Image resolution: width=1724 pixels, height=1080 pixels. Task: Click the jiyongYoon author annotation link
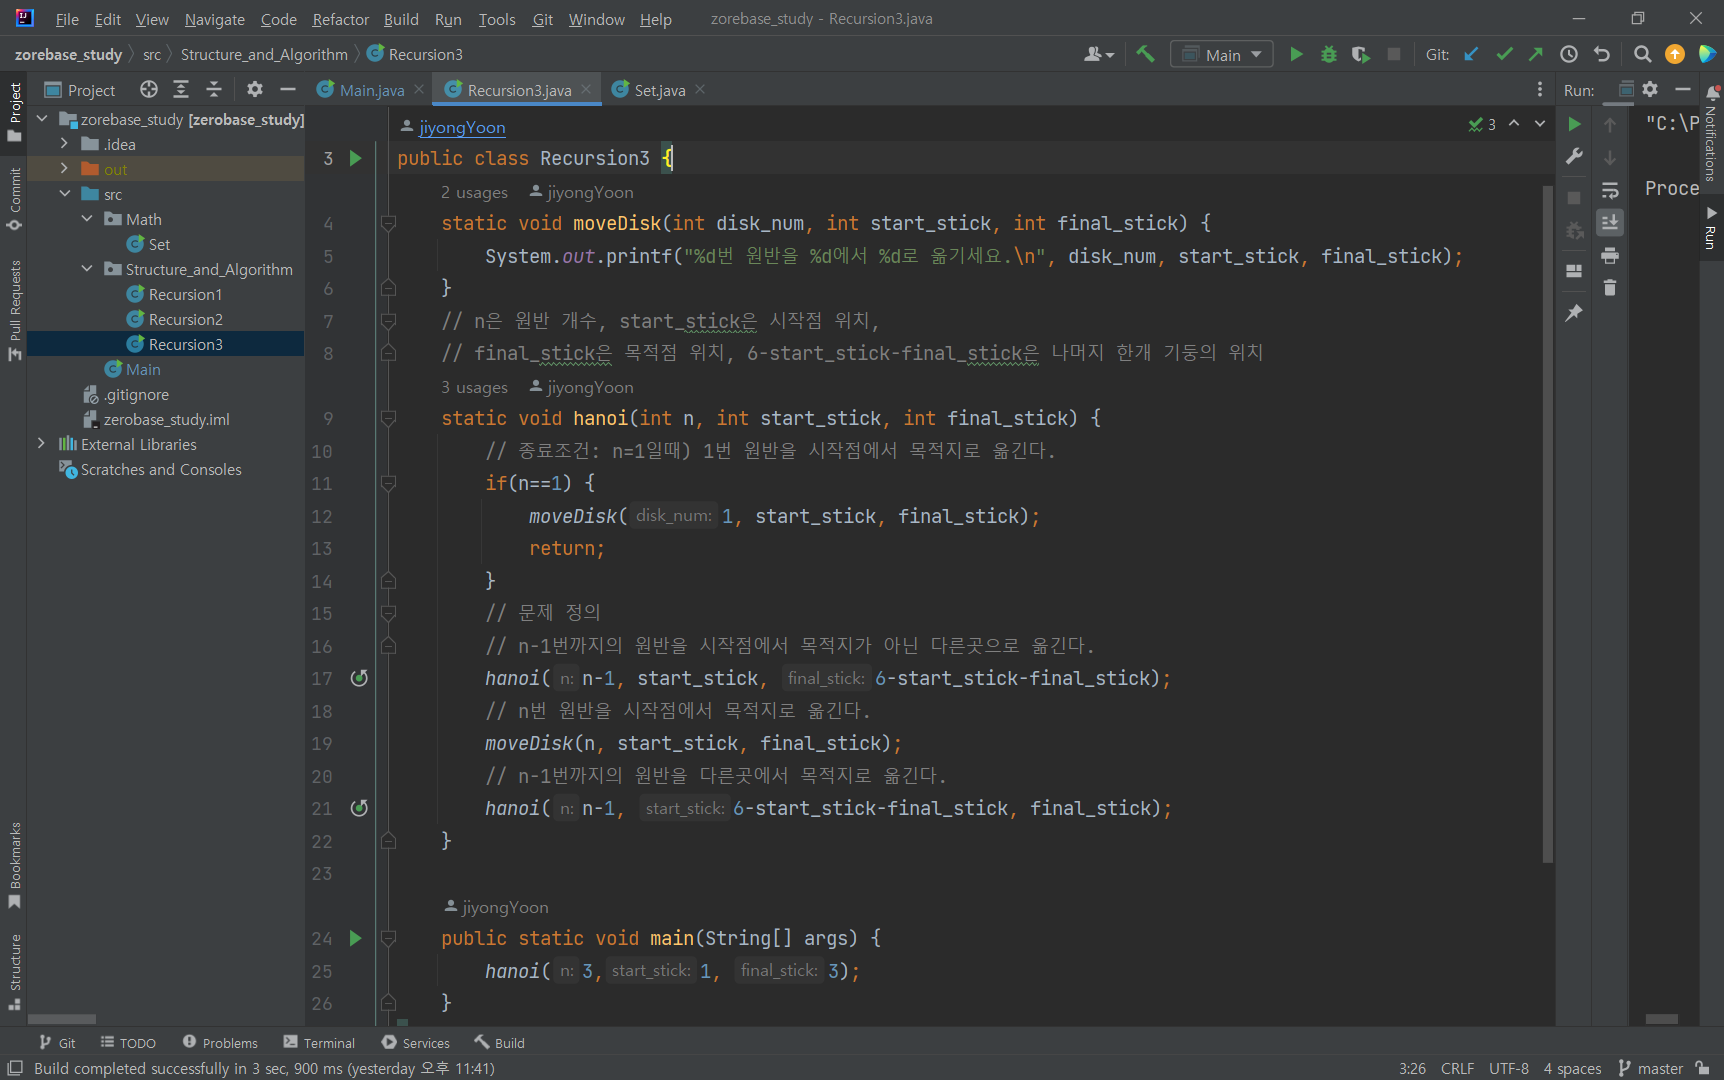pyautogui.click(x=461, y=127)
